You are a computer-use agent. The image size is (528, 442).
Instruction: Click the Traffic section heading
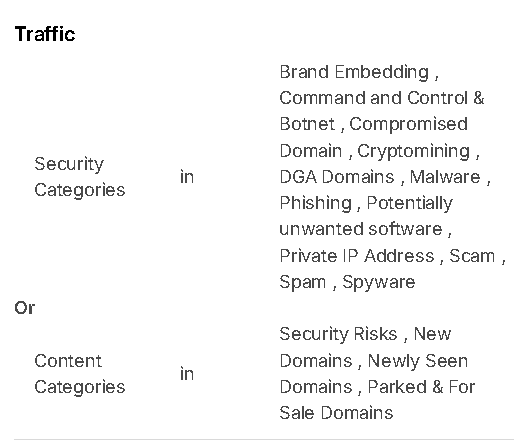pyautogui.click(x=45, y=34)
